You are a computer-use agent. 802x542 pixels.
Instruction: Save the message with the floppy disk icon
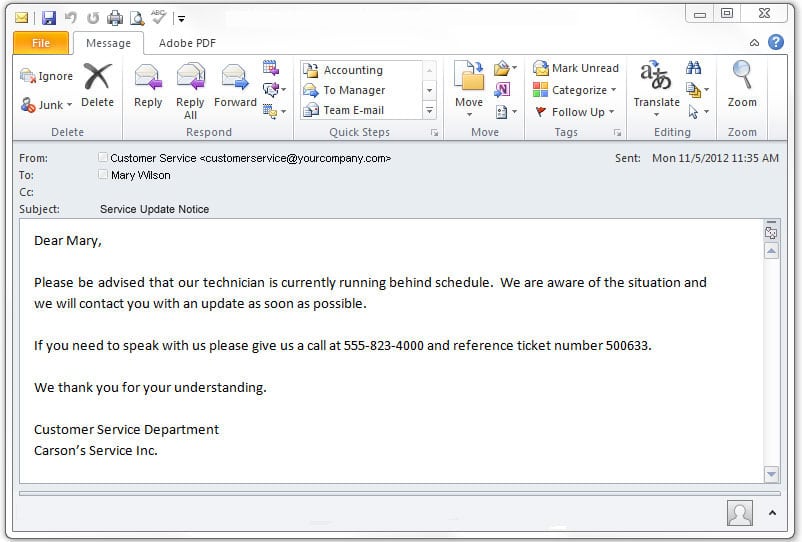tap(49, 18)
